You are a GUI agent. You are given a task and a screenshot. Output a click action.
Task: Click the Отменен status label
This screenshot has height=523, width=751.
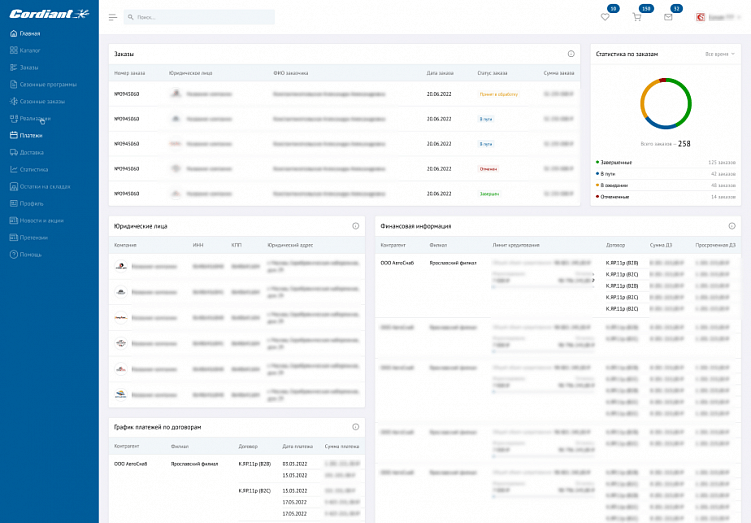point(488,169)
